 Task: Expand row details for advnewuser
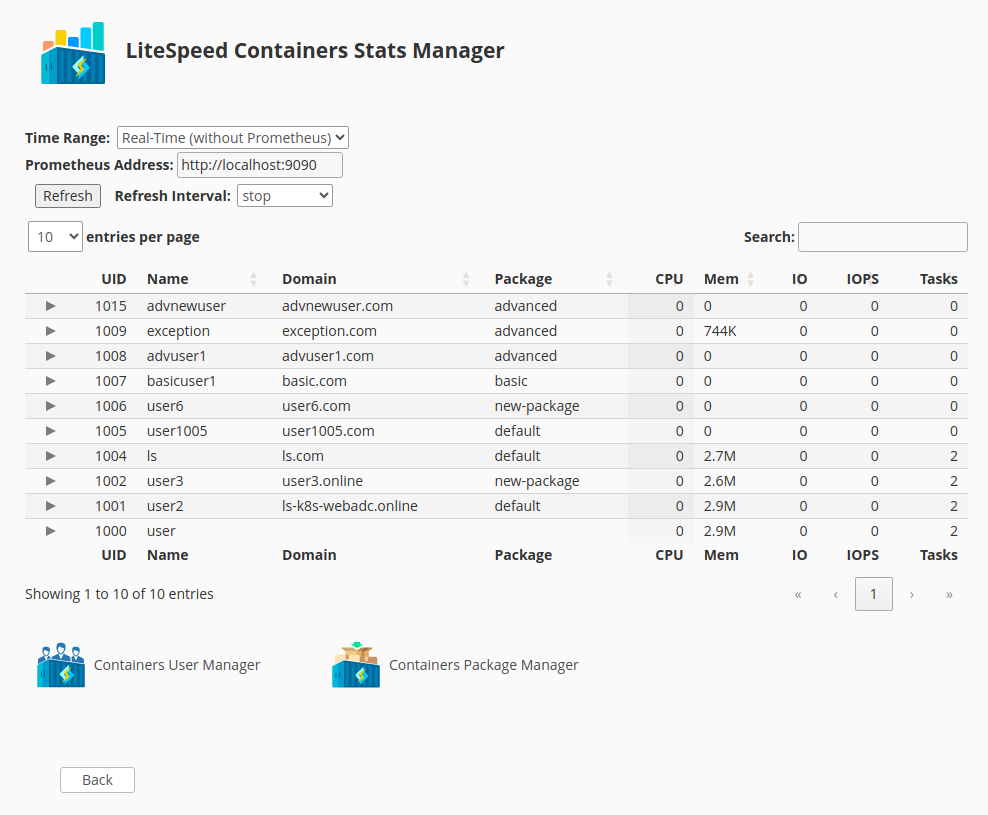[x=51, y=306]
